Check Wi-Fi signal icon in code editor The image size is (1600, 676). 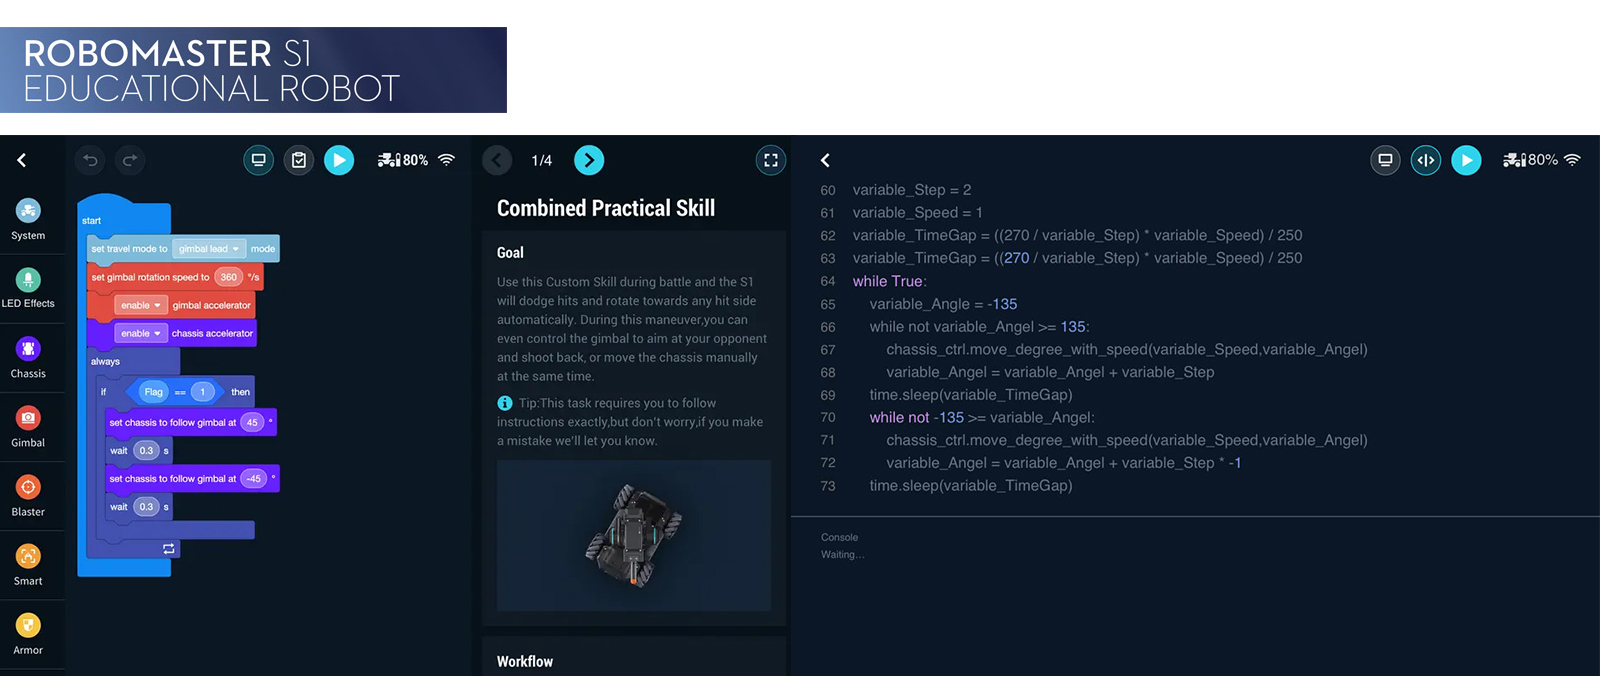[1572, 160]
